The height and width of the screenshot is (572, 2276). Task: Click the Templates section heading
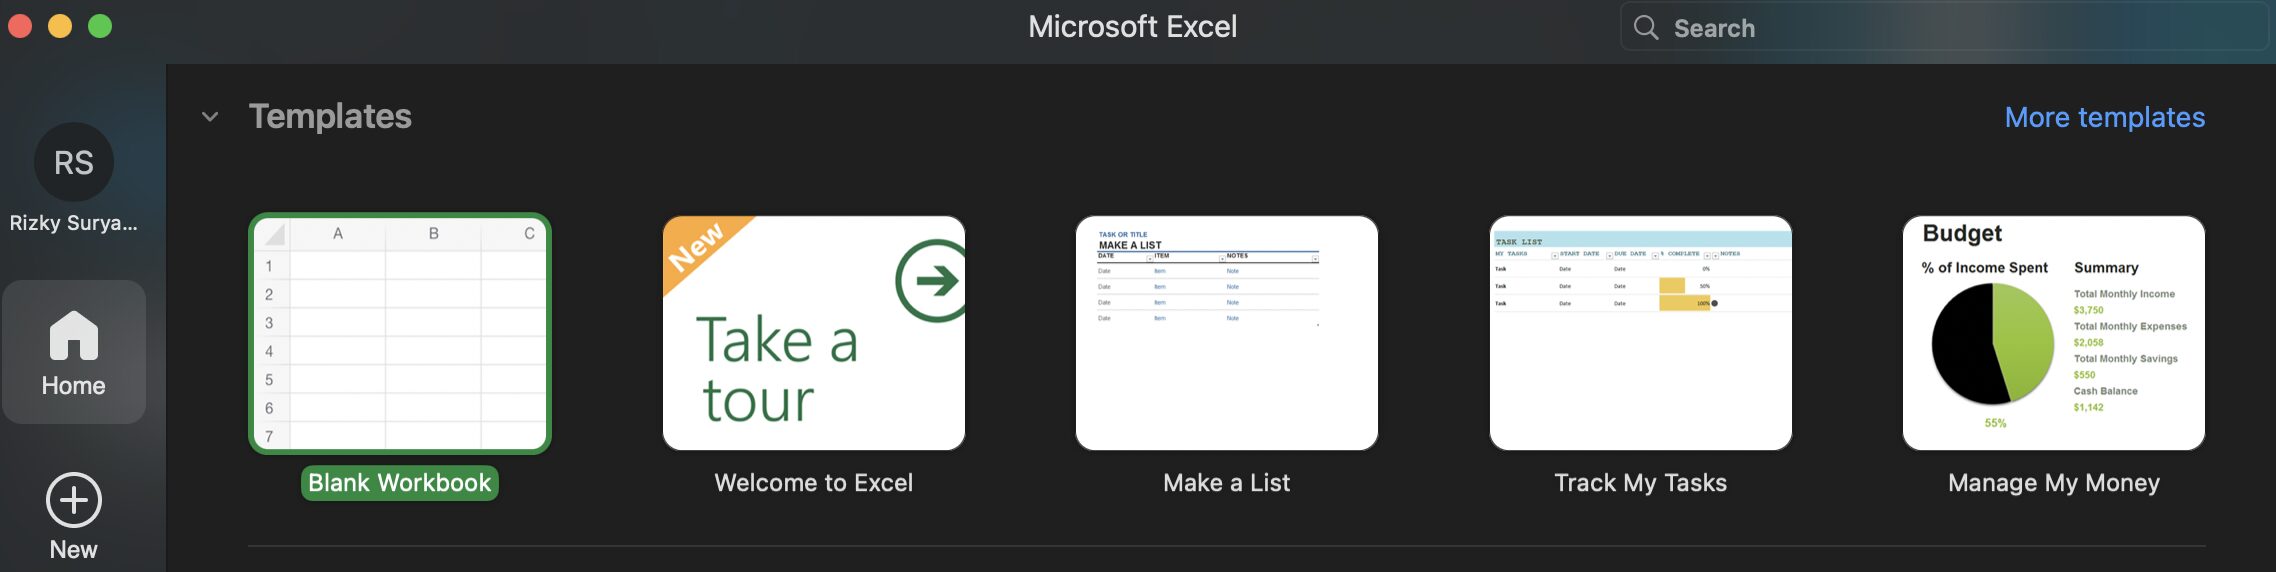tap(330, 117)
